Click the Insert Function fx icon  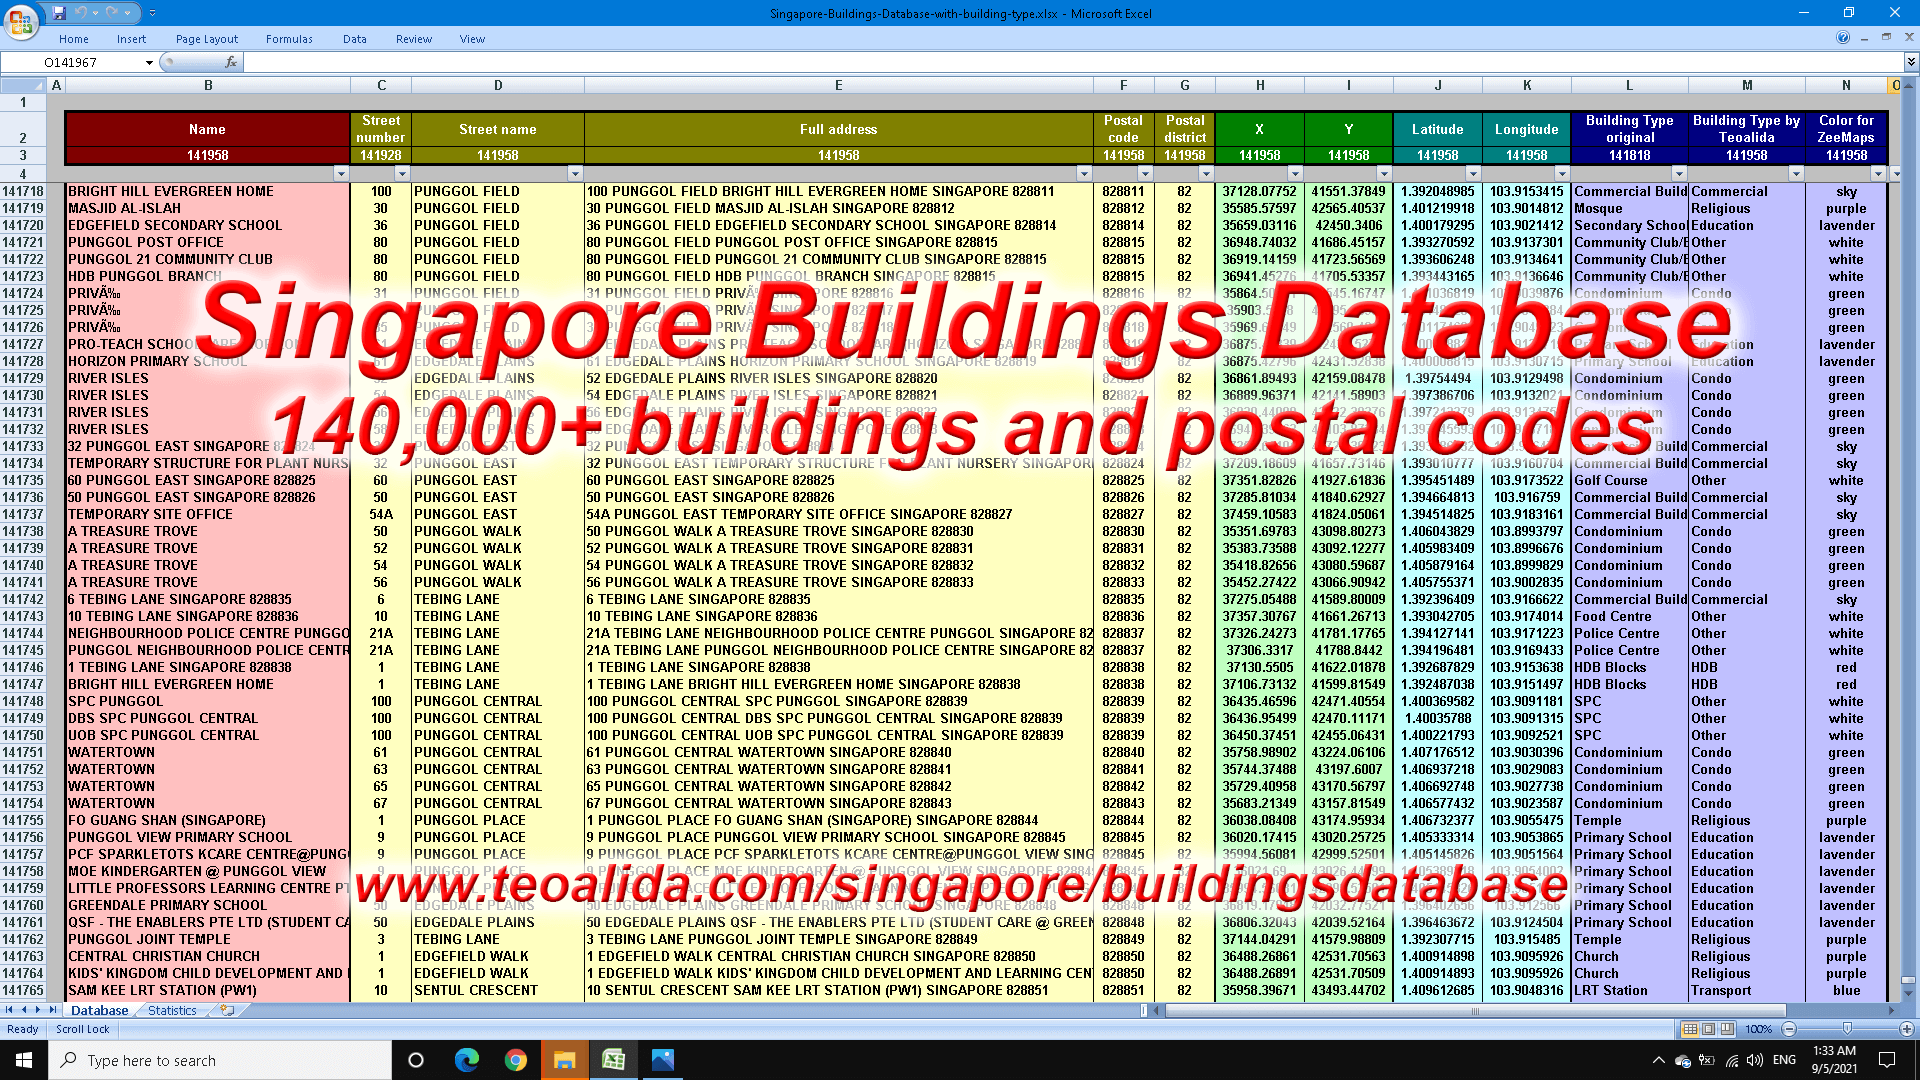tap(232, 62)
